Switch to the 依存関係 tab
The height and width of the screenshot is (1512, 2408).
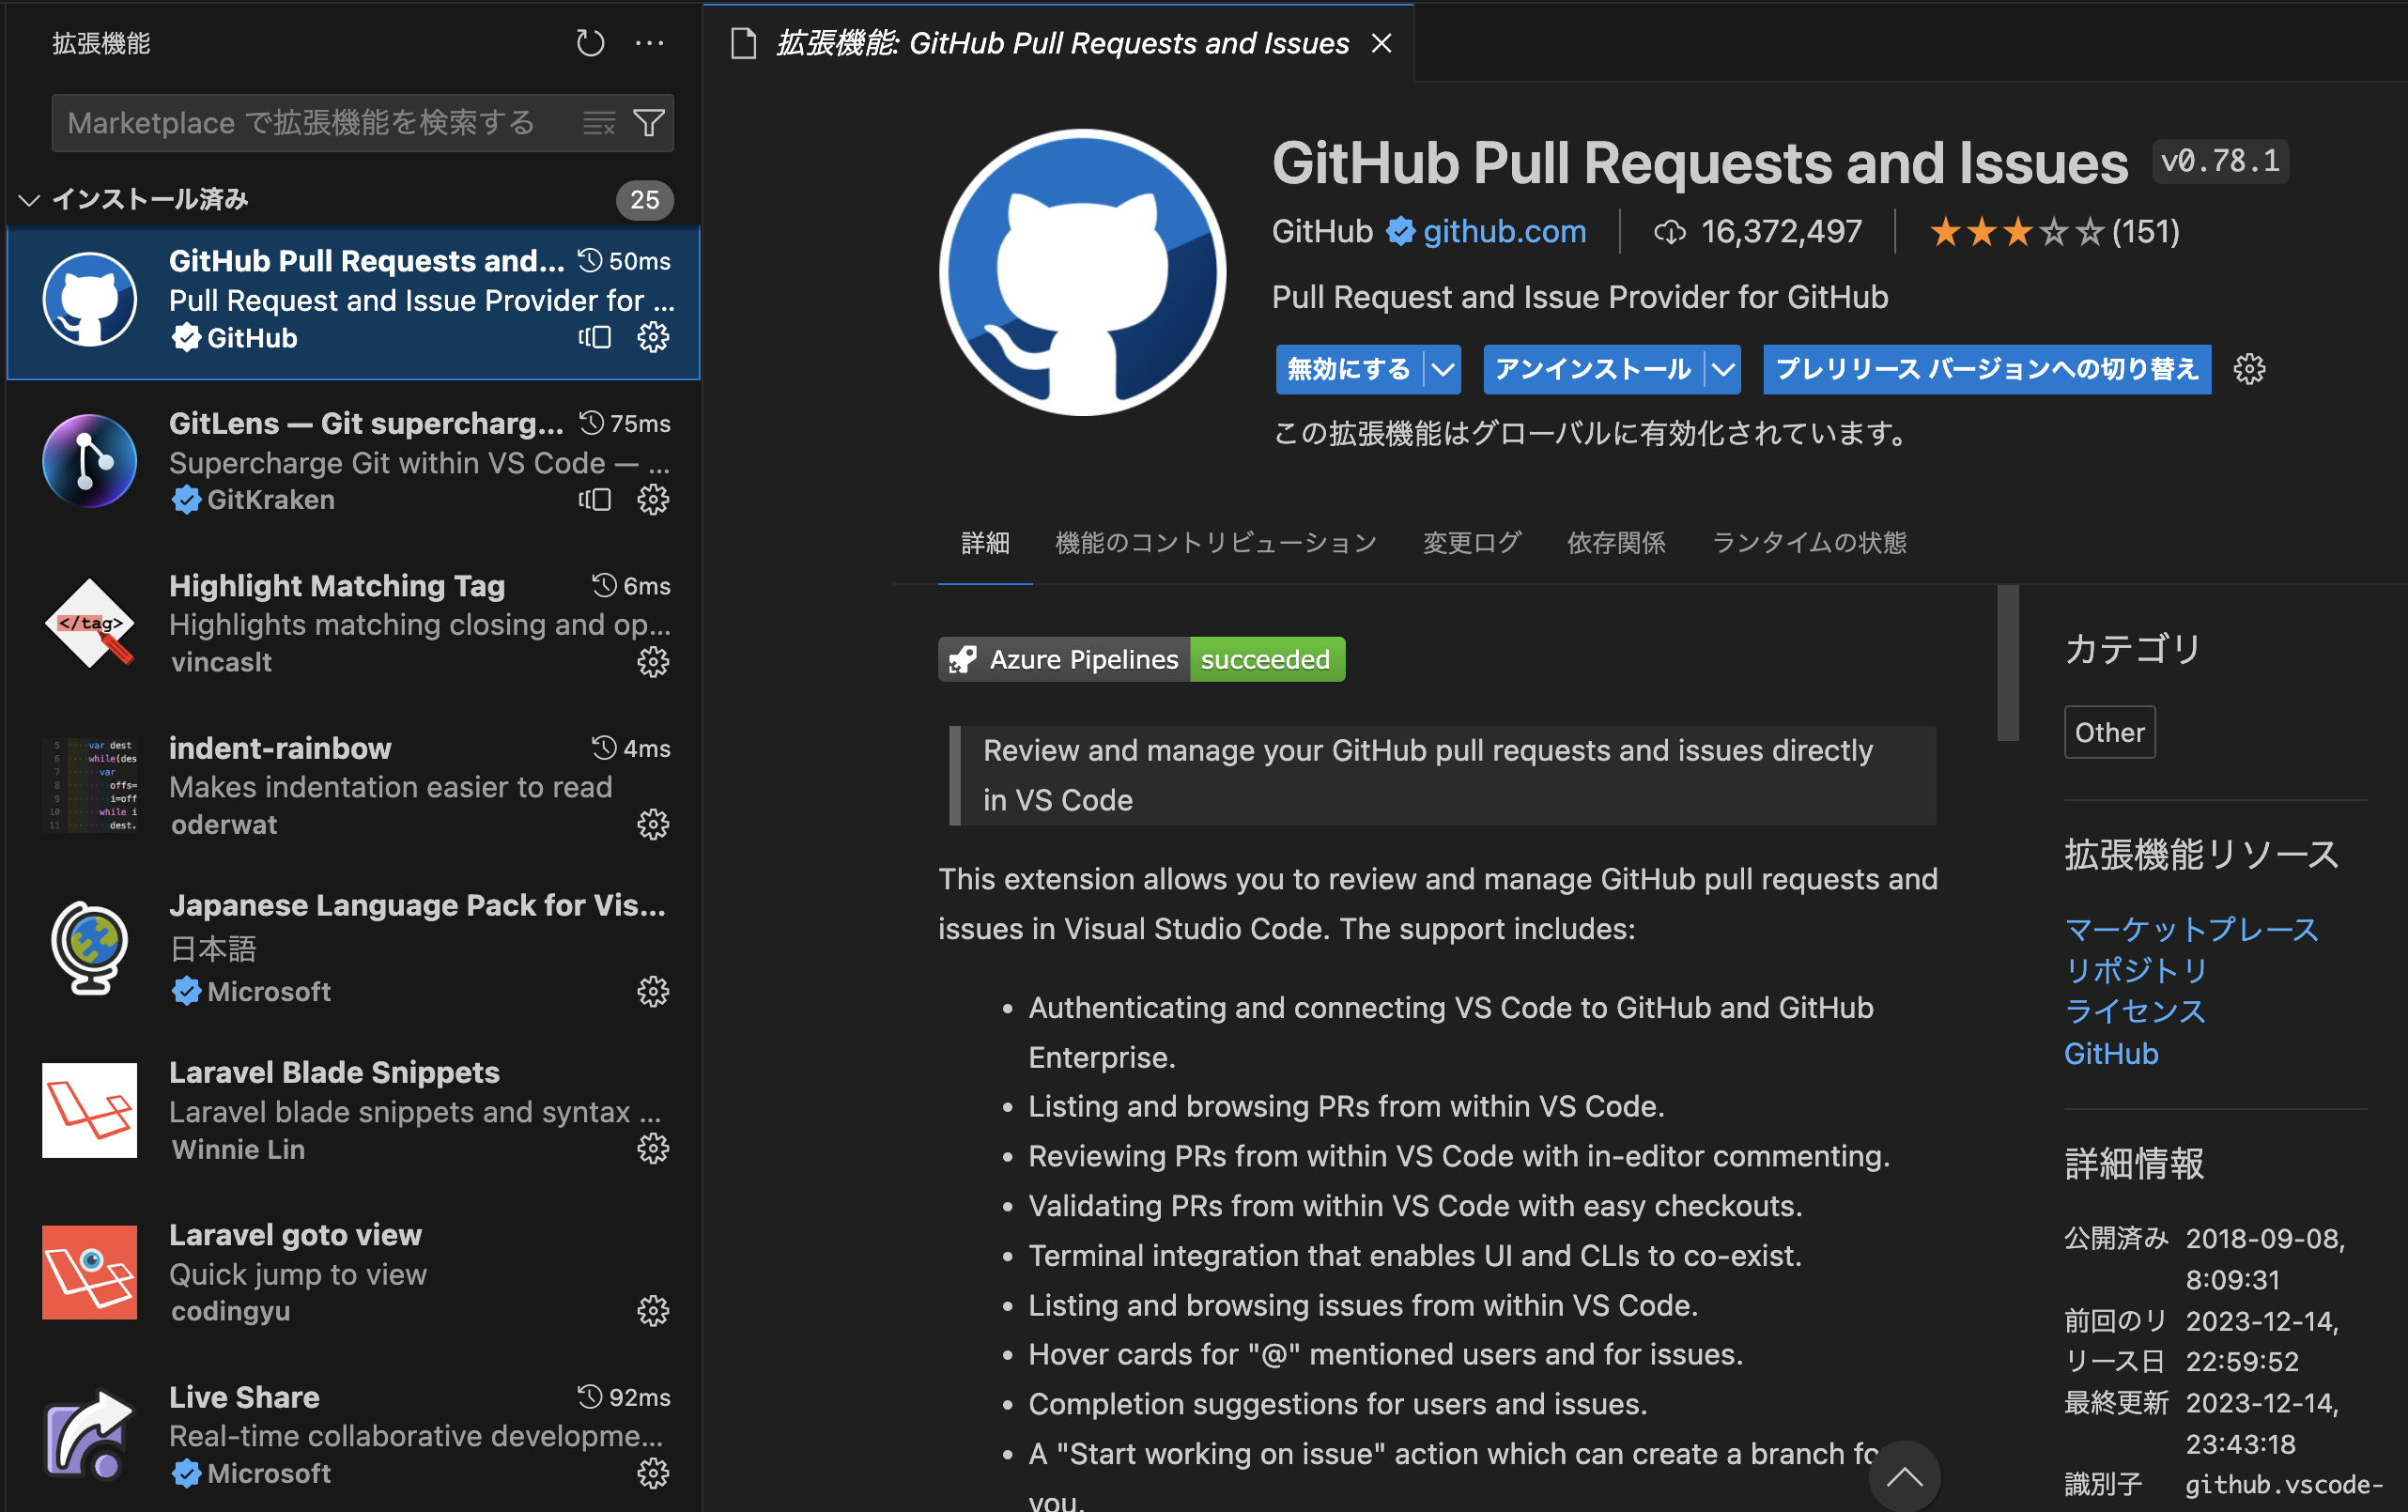coord(1615,542)
